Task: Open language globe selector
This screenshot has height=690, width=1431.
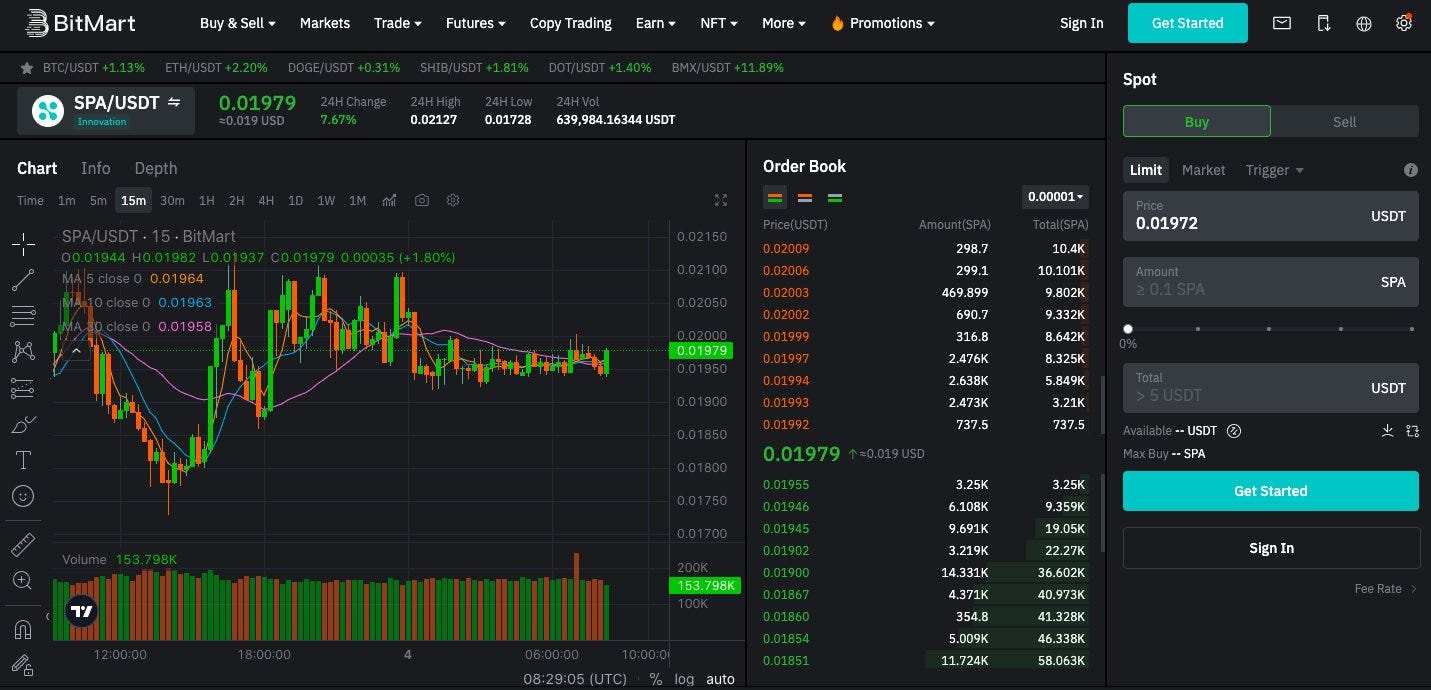Action: (x=1364, y=23)
